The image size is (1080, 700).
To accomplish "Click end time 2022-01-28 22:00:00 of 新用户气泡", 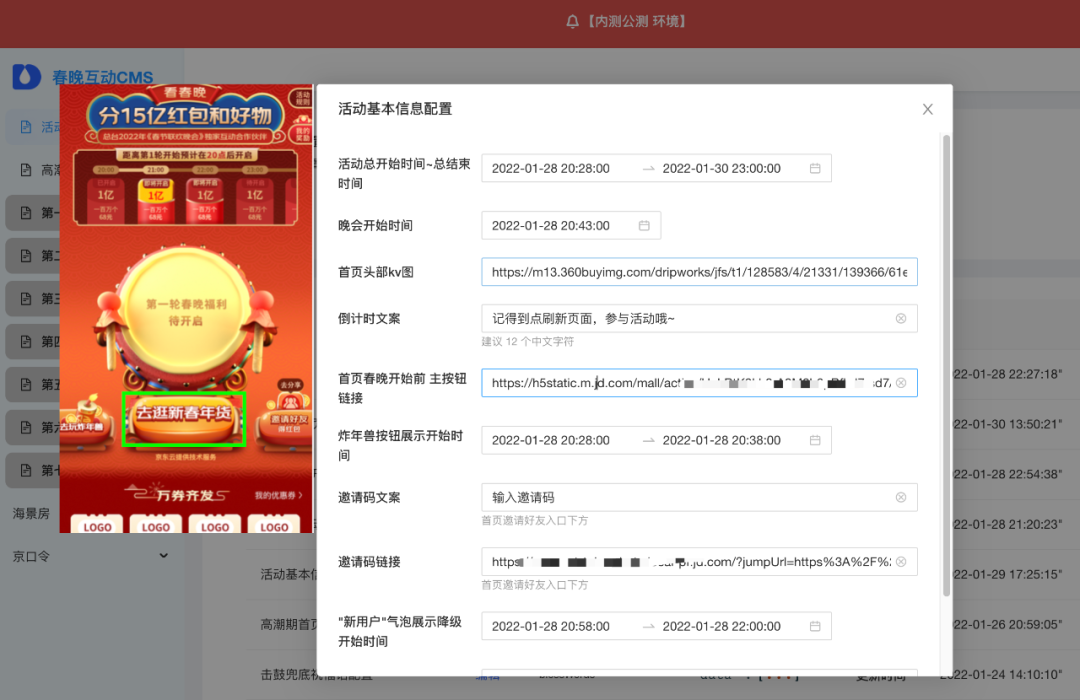I will click(721, 626).
